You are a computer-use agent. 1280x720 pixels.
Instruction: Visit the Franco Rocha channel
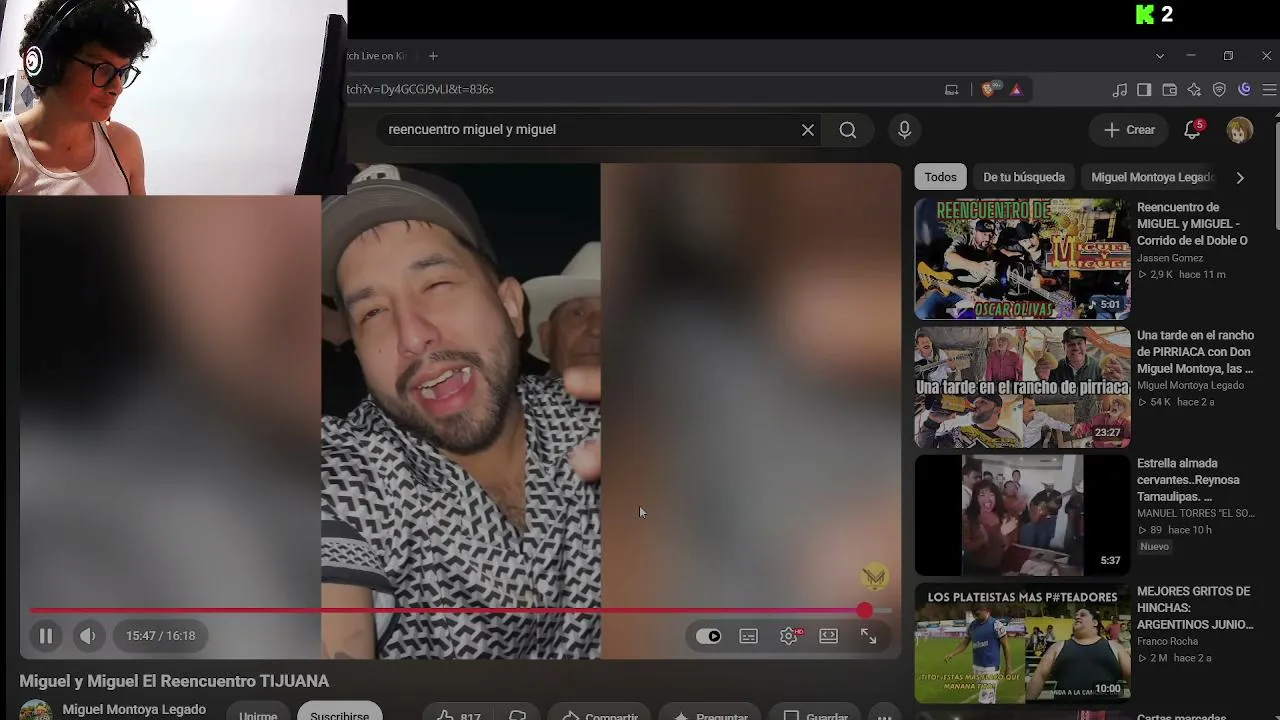[x=1168, y=642]
